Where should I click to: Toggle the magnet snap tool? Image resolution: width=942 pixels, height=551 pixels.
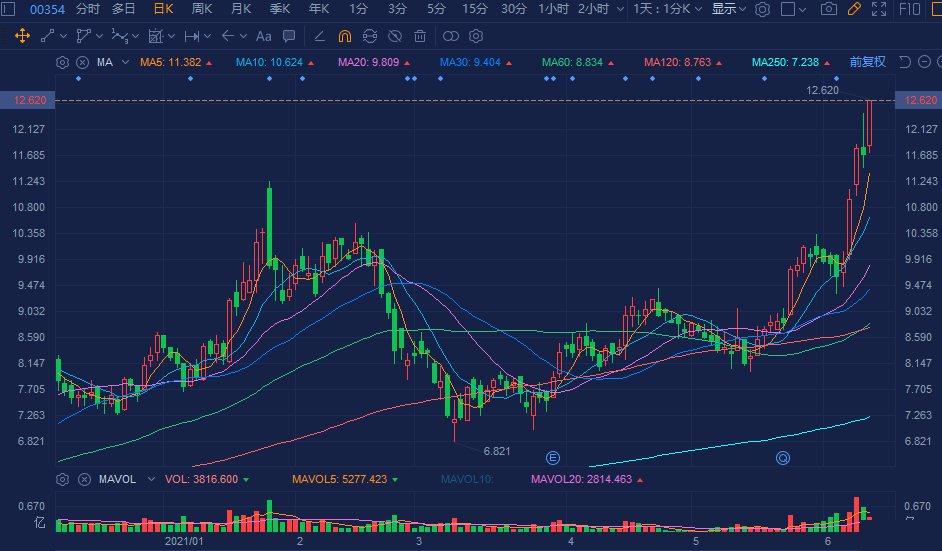tap(345, 36)
